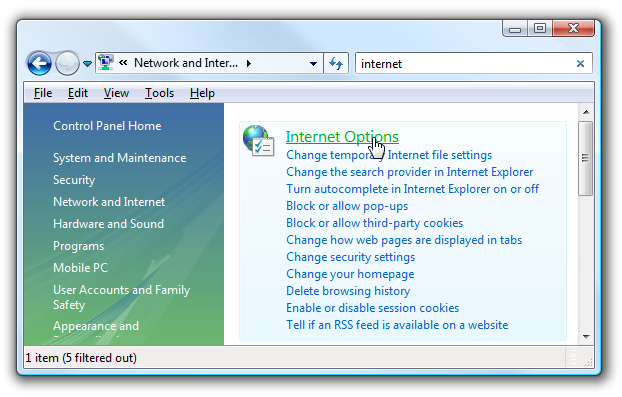Click the double chevron in address bar
Screen dimensions: 622x397
(x=123, y=63)
